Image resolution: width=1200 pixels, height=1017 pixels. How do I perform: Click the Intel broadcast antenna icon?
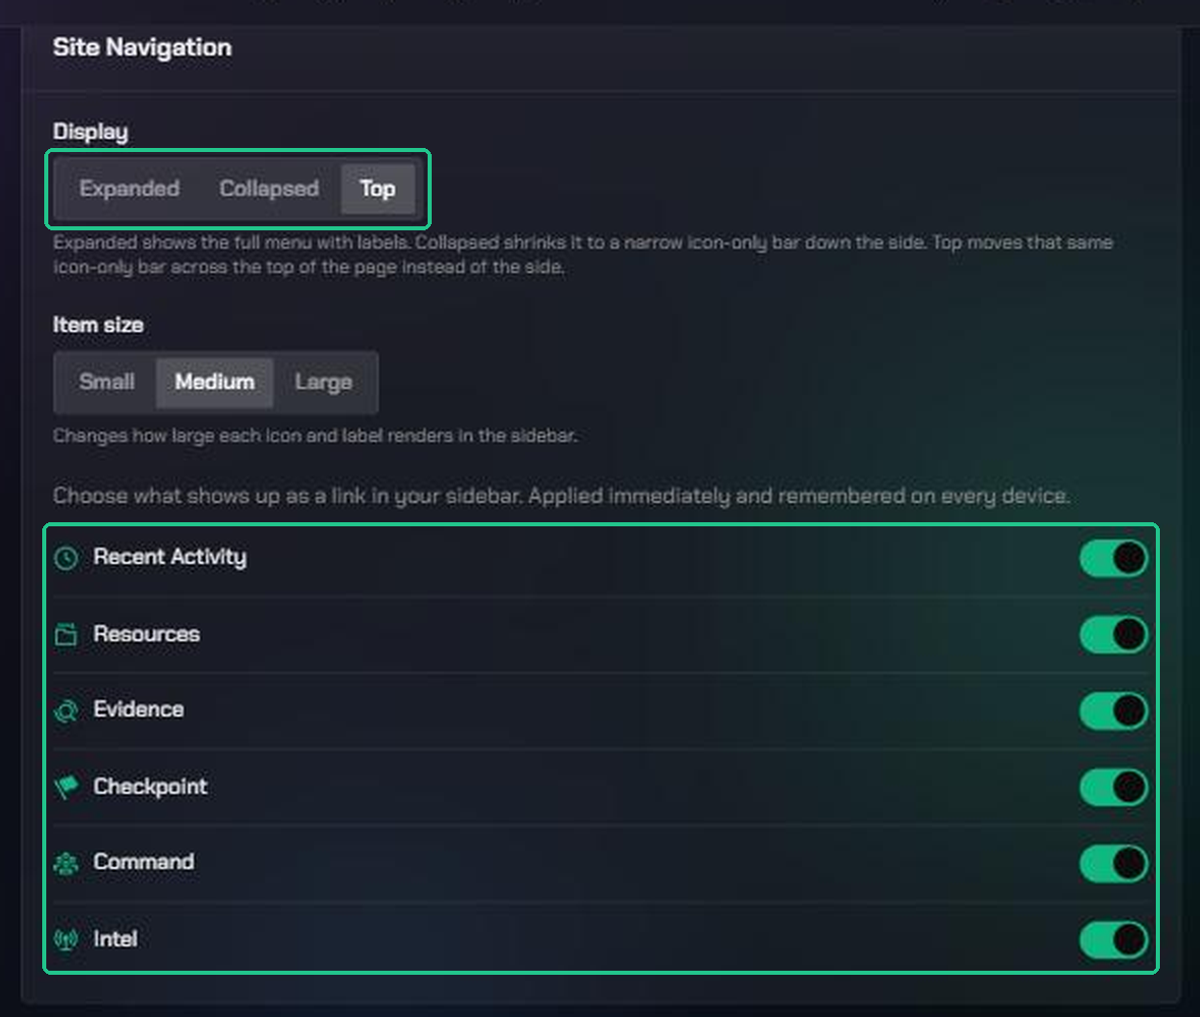point(66,939)
